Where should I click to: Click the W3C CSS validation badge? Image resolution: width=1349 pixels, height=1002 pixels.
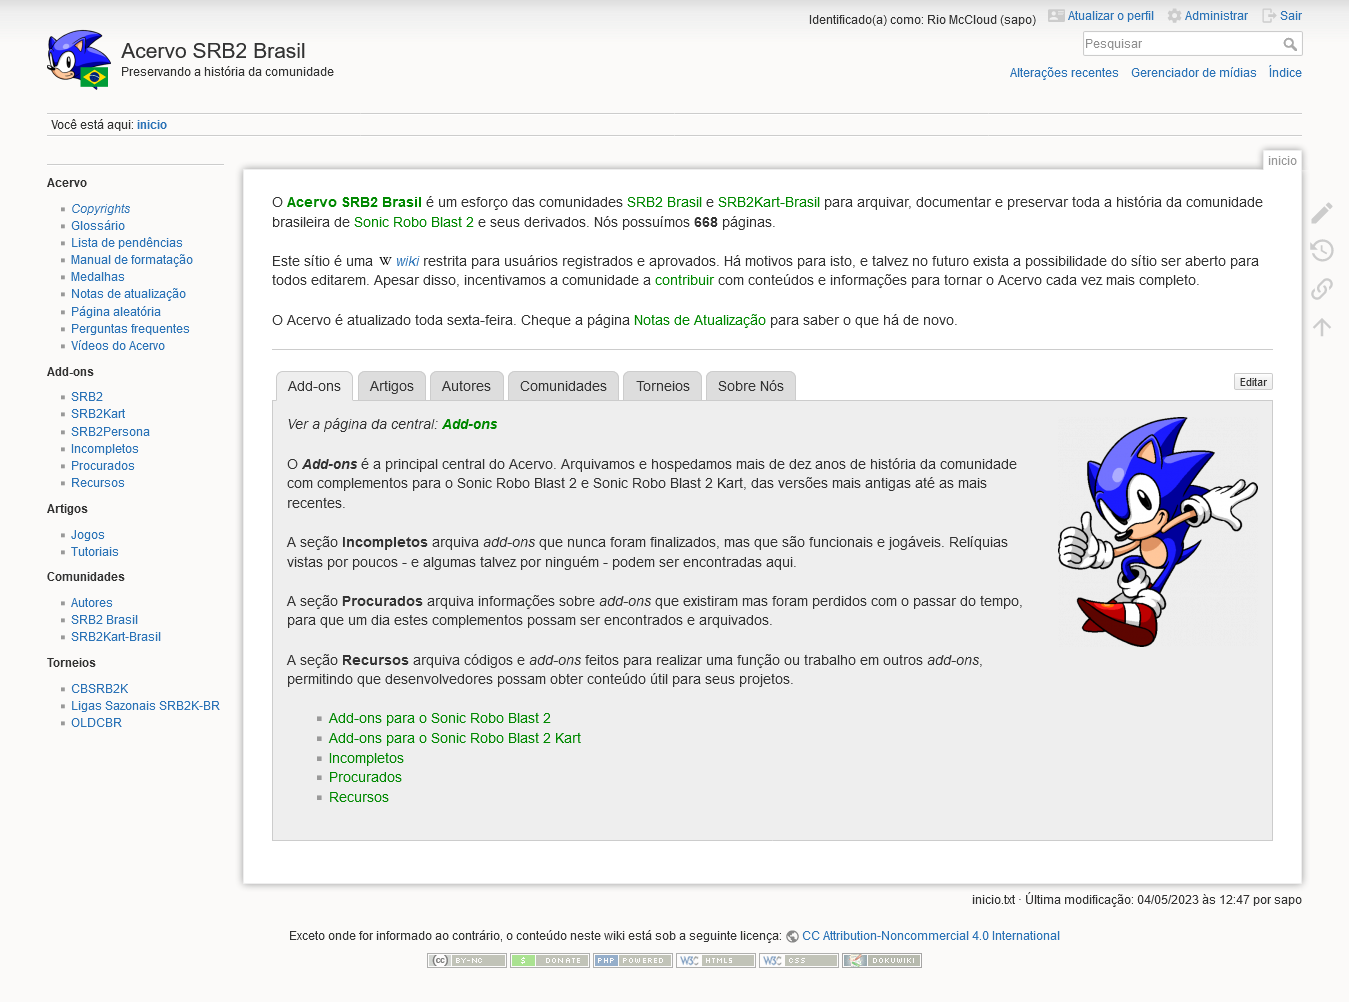click(x=799, y=960)
